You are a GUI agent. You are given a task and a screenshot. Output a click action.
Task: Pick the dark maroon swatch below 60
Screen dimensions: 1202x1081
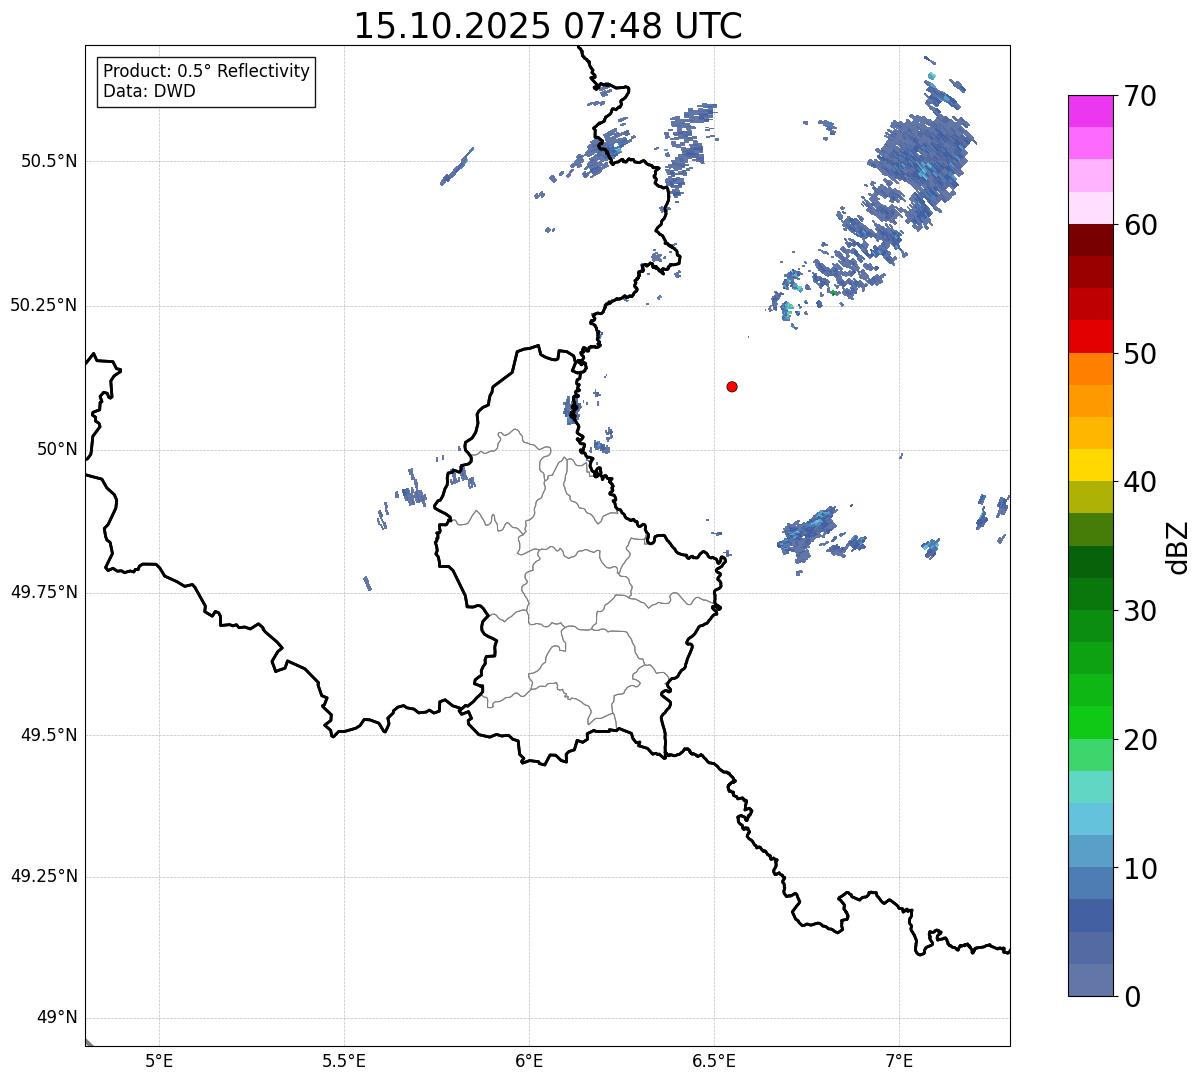pyautogui.click(x=1091, y=240)
